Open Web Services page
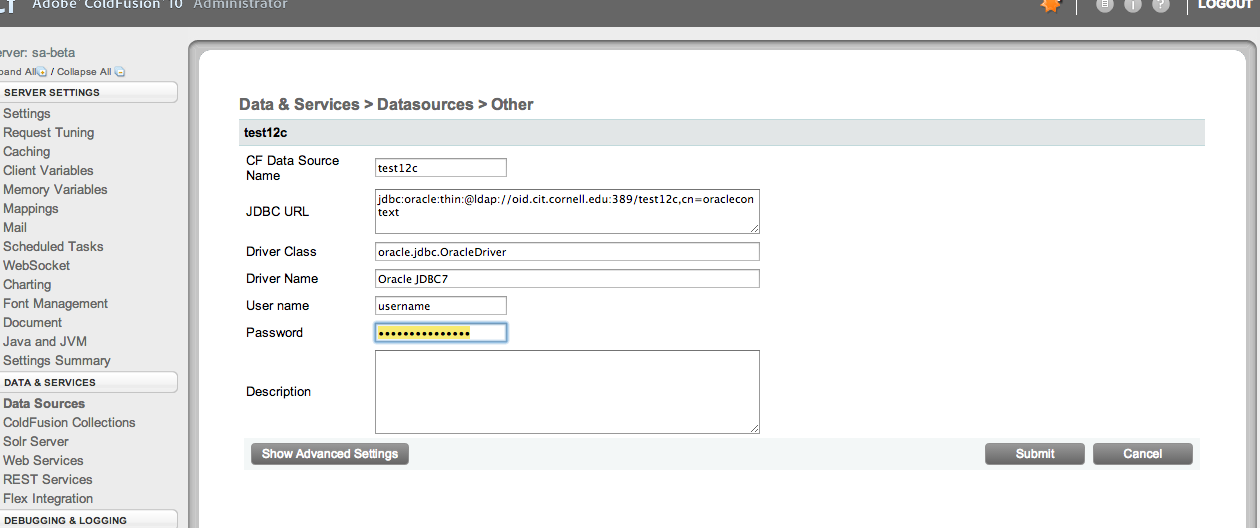This screenshot has width=1260, height=528. click(x=43, y=460)
